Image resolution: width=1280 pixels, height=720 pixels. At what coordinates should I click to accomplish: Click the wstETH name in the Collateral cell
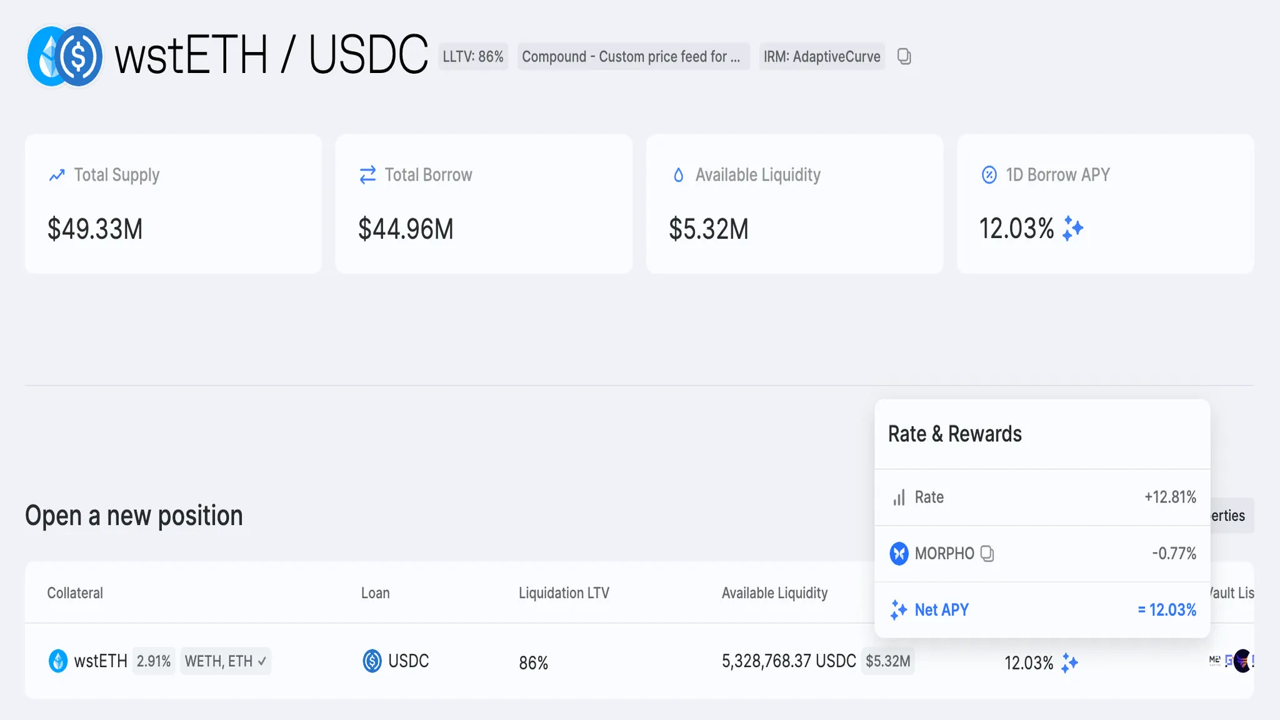100,661
